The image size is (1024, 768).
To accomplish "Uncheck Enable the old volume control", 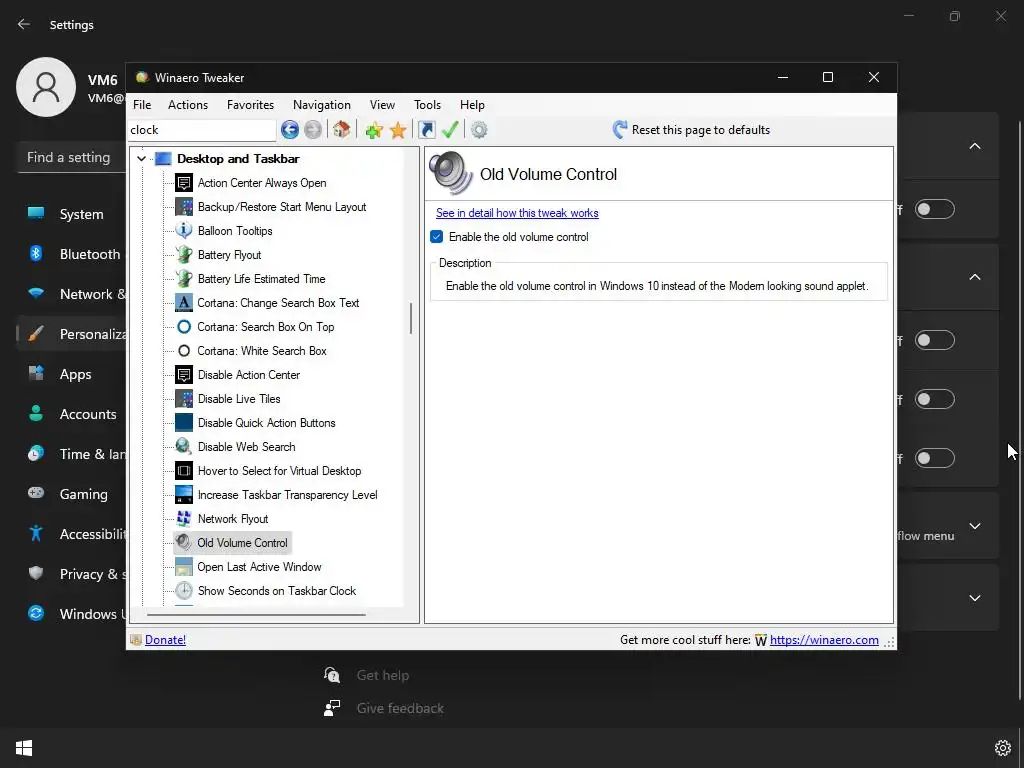I will [437, 237].
